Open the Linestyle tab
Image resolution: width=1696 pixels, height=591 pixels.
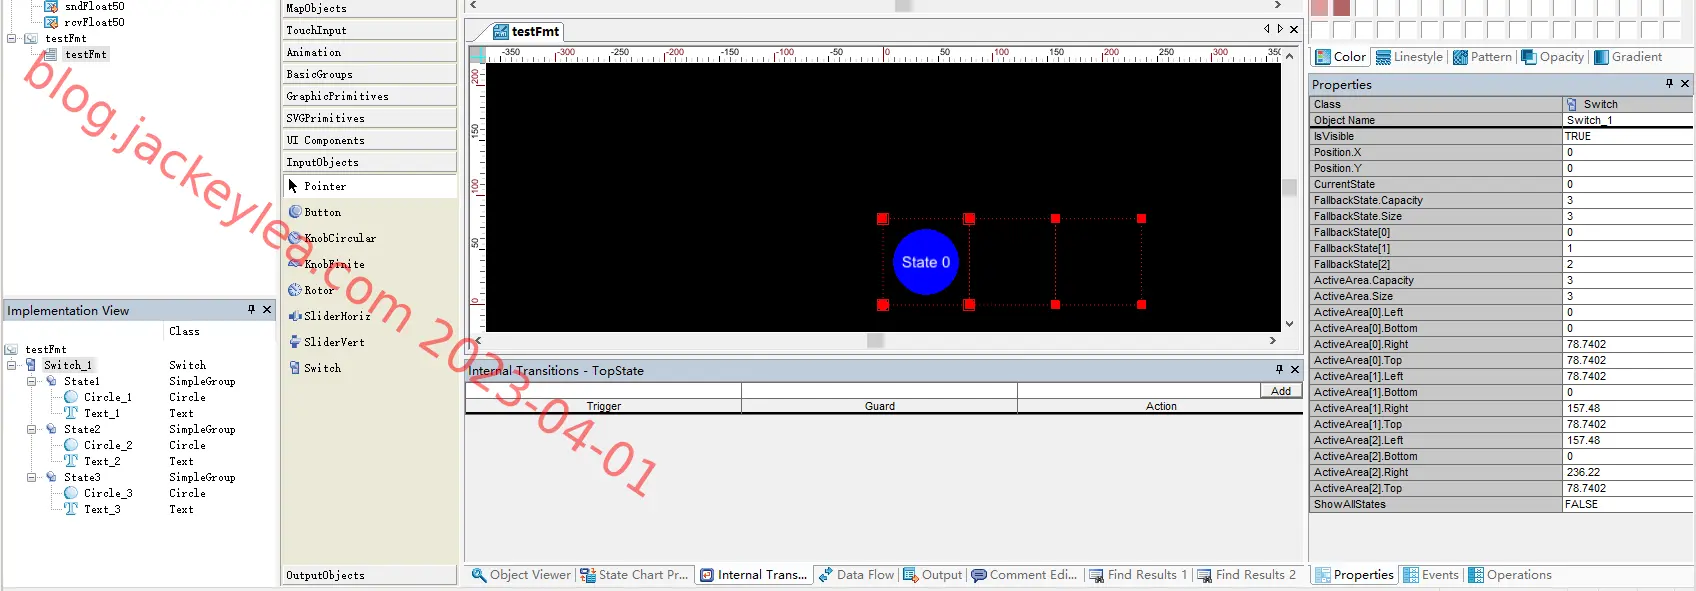point(1410,57)
